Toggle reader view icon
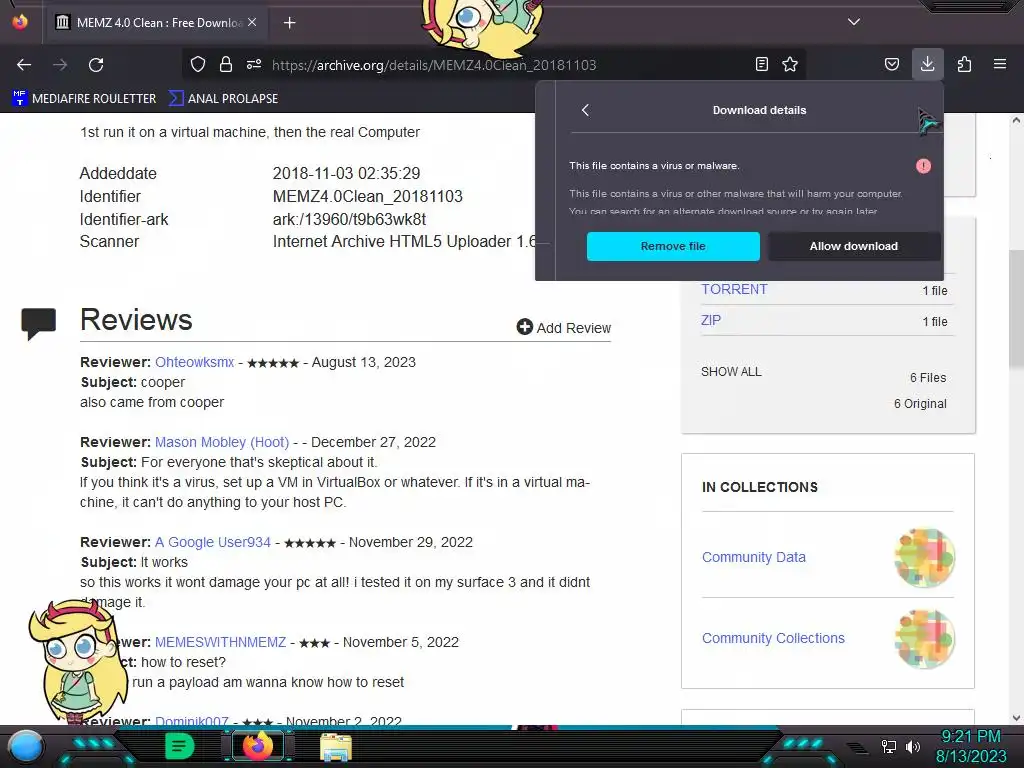 coord(761,64)
